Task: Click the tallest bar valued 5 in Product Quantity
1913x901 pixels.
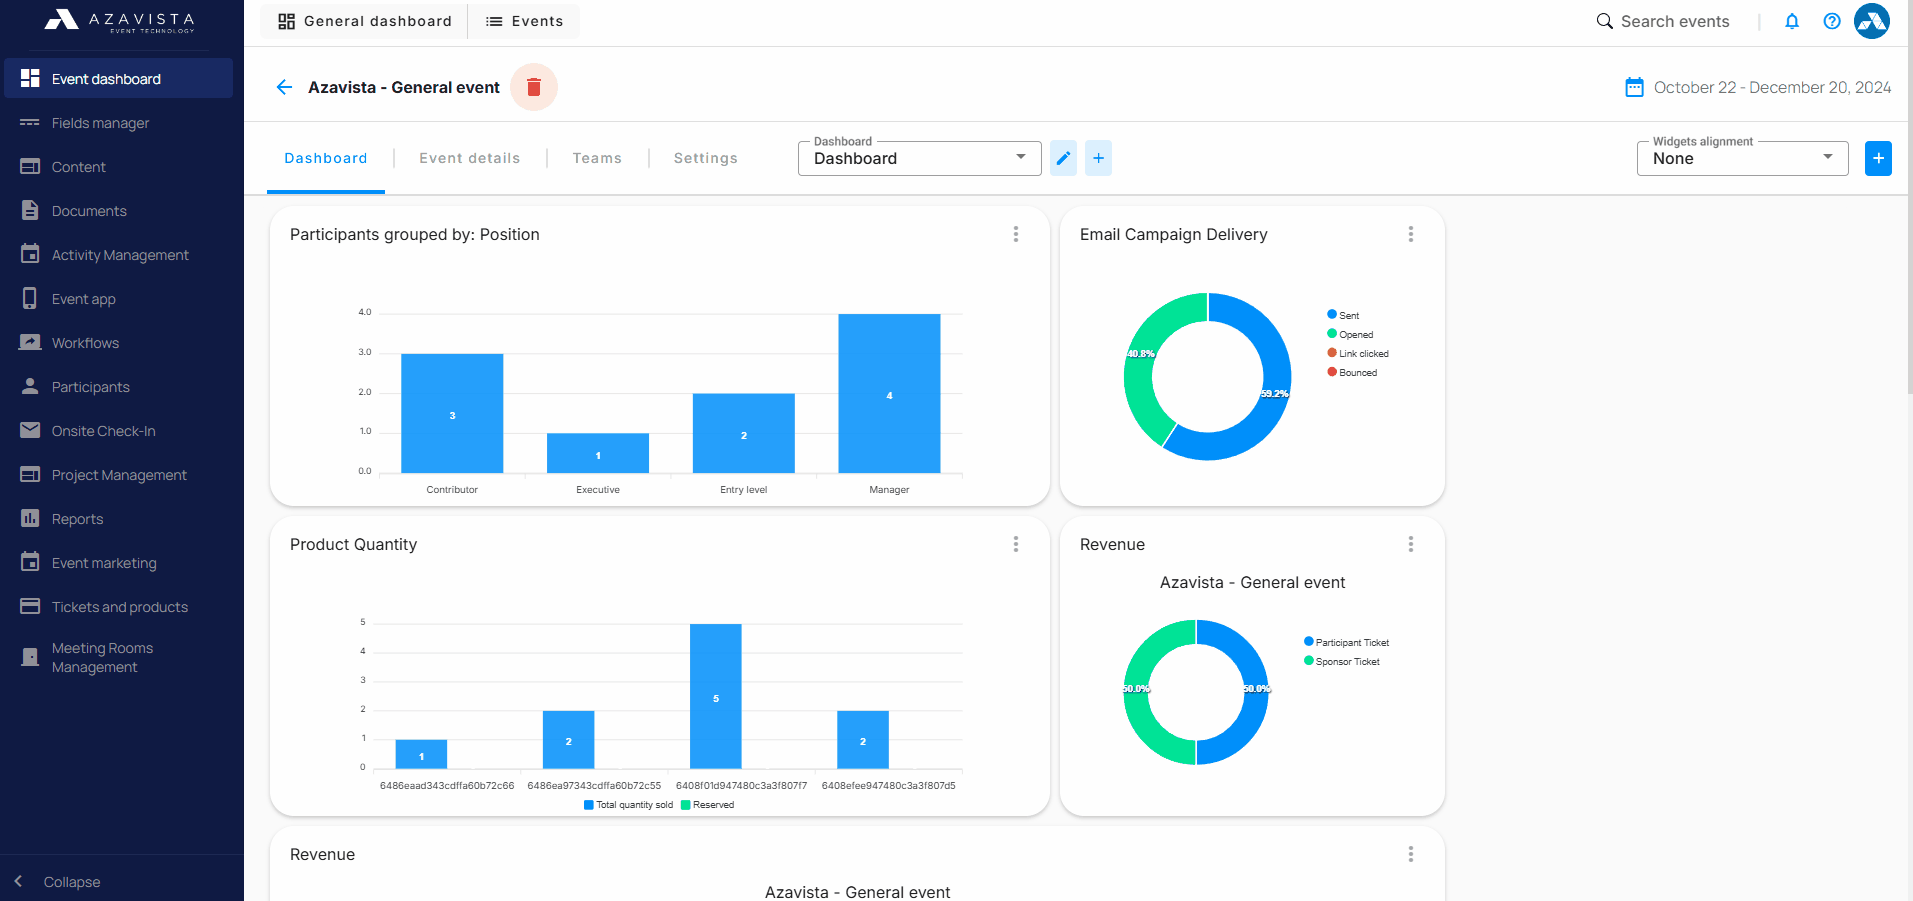Action: [716, 696]
